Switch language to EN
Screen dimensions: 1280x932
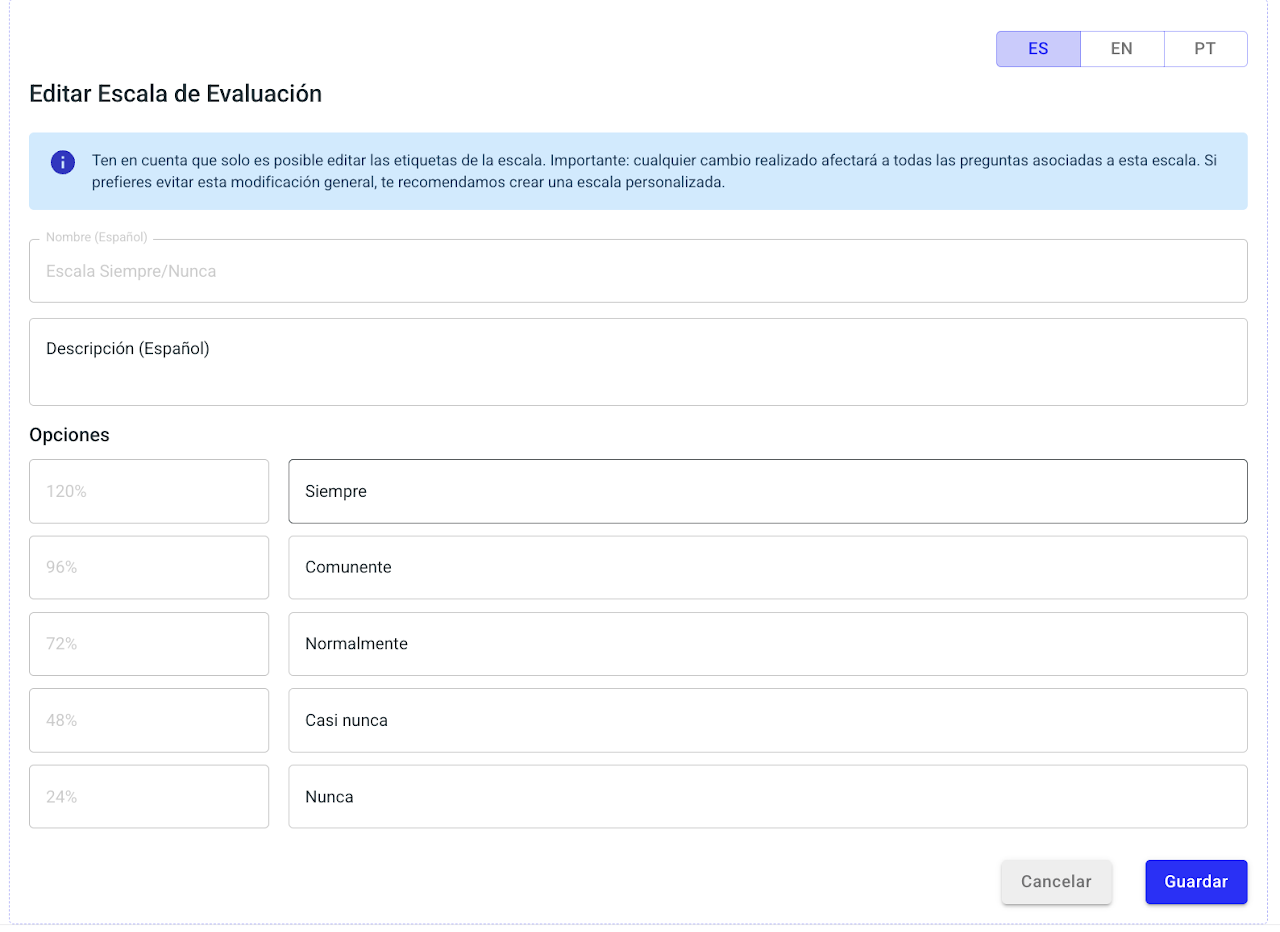pos(1121,49)
